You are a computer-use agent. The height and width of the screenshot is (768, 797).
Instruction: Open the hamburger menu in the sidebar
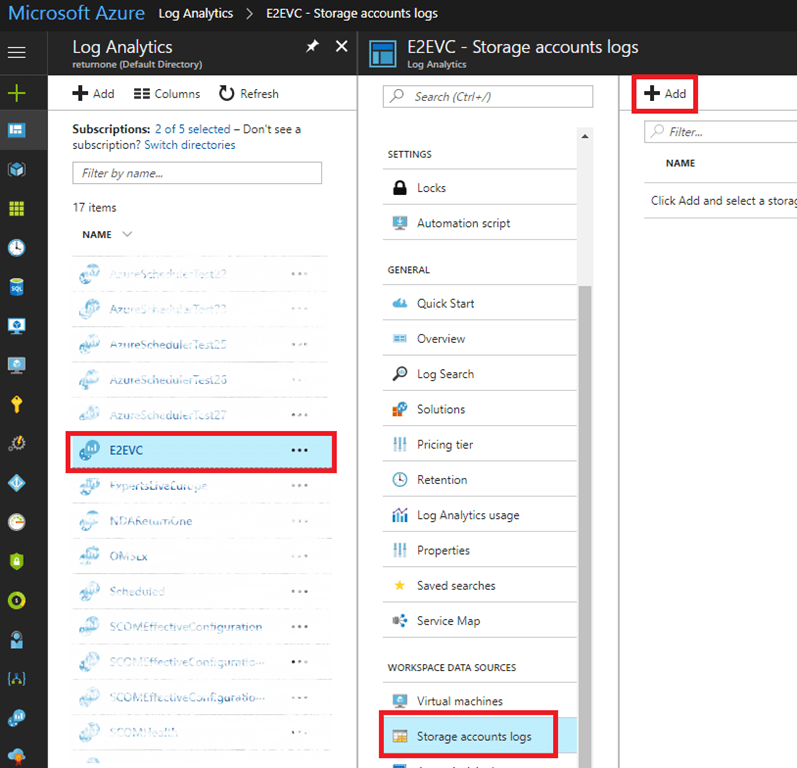[17, 52]
